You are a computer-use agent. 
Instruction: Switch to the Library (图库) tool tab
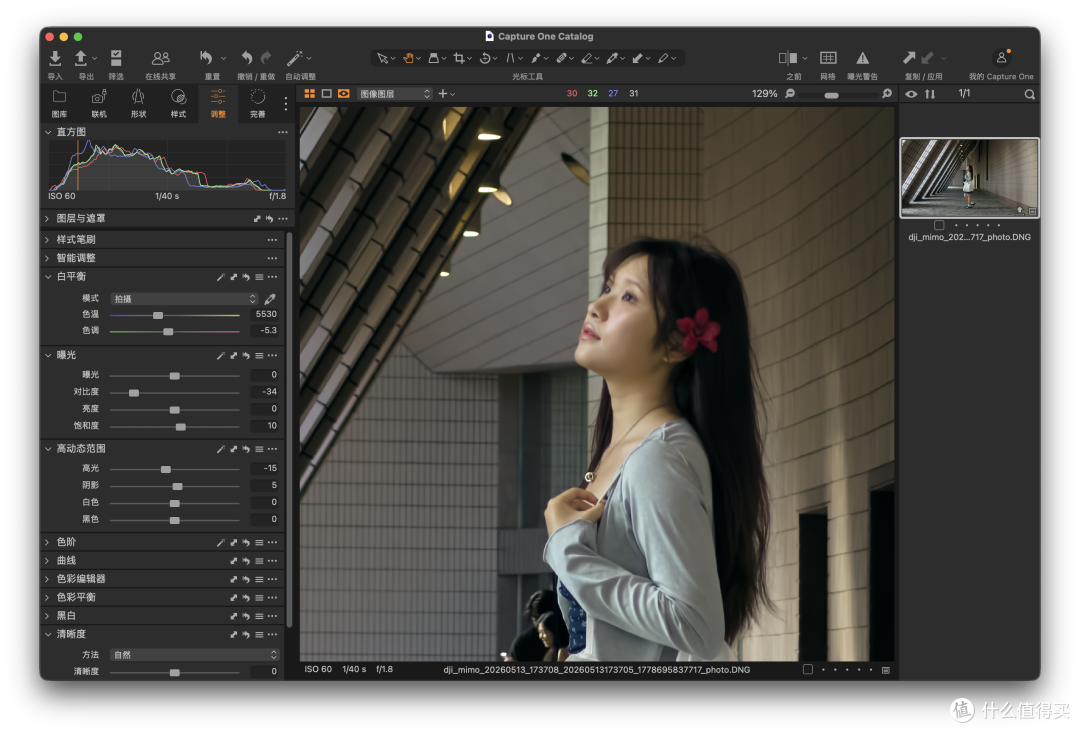(x=59, y=103)
